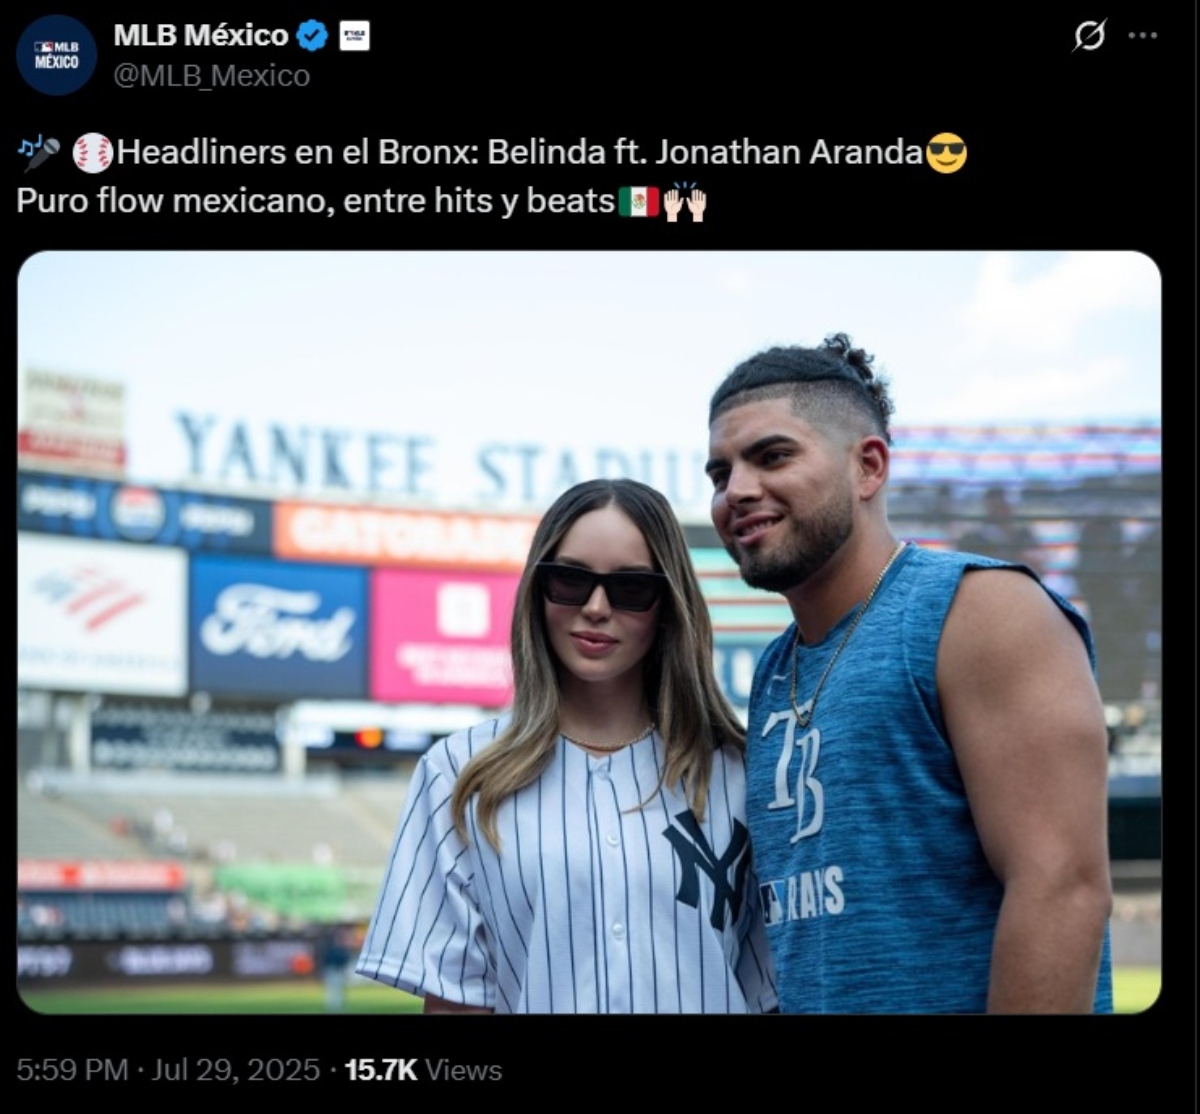Click the raised hands emoji
Image resolution: width=1200 pixels, height=1114 pixels.
point(685,202)
